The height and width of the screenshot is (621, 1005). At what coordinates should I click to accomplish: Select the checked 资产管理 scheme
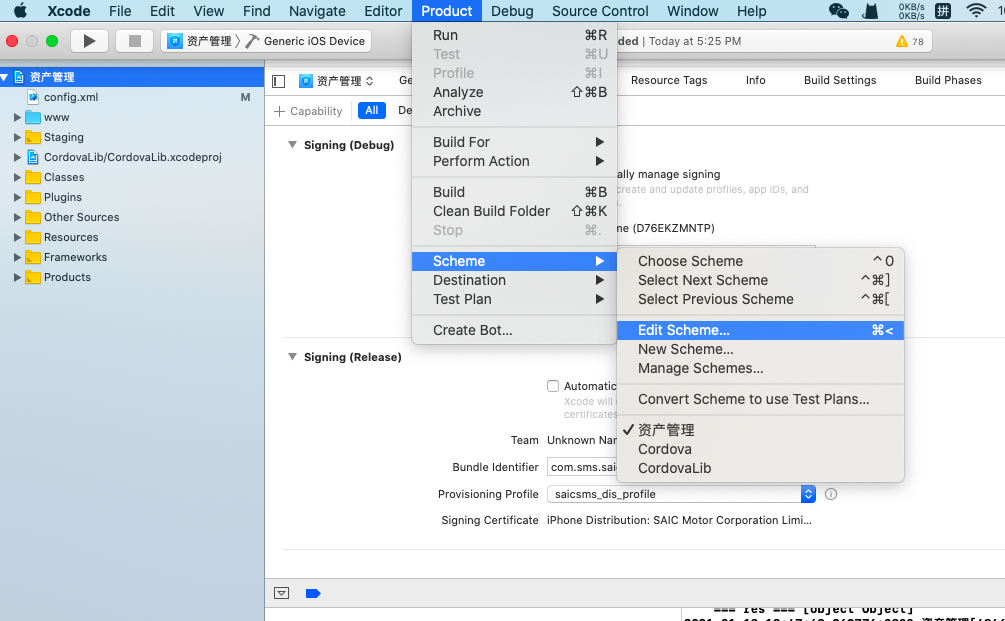pos(760,430)
